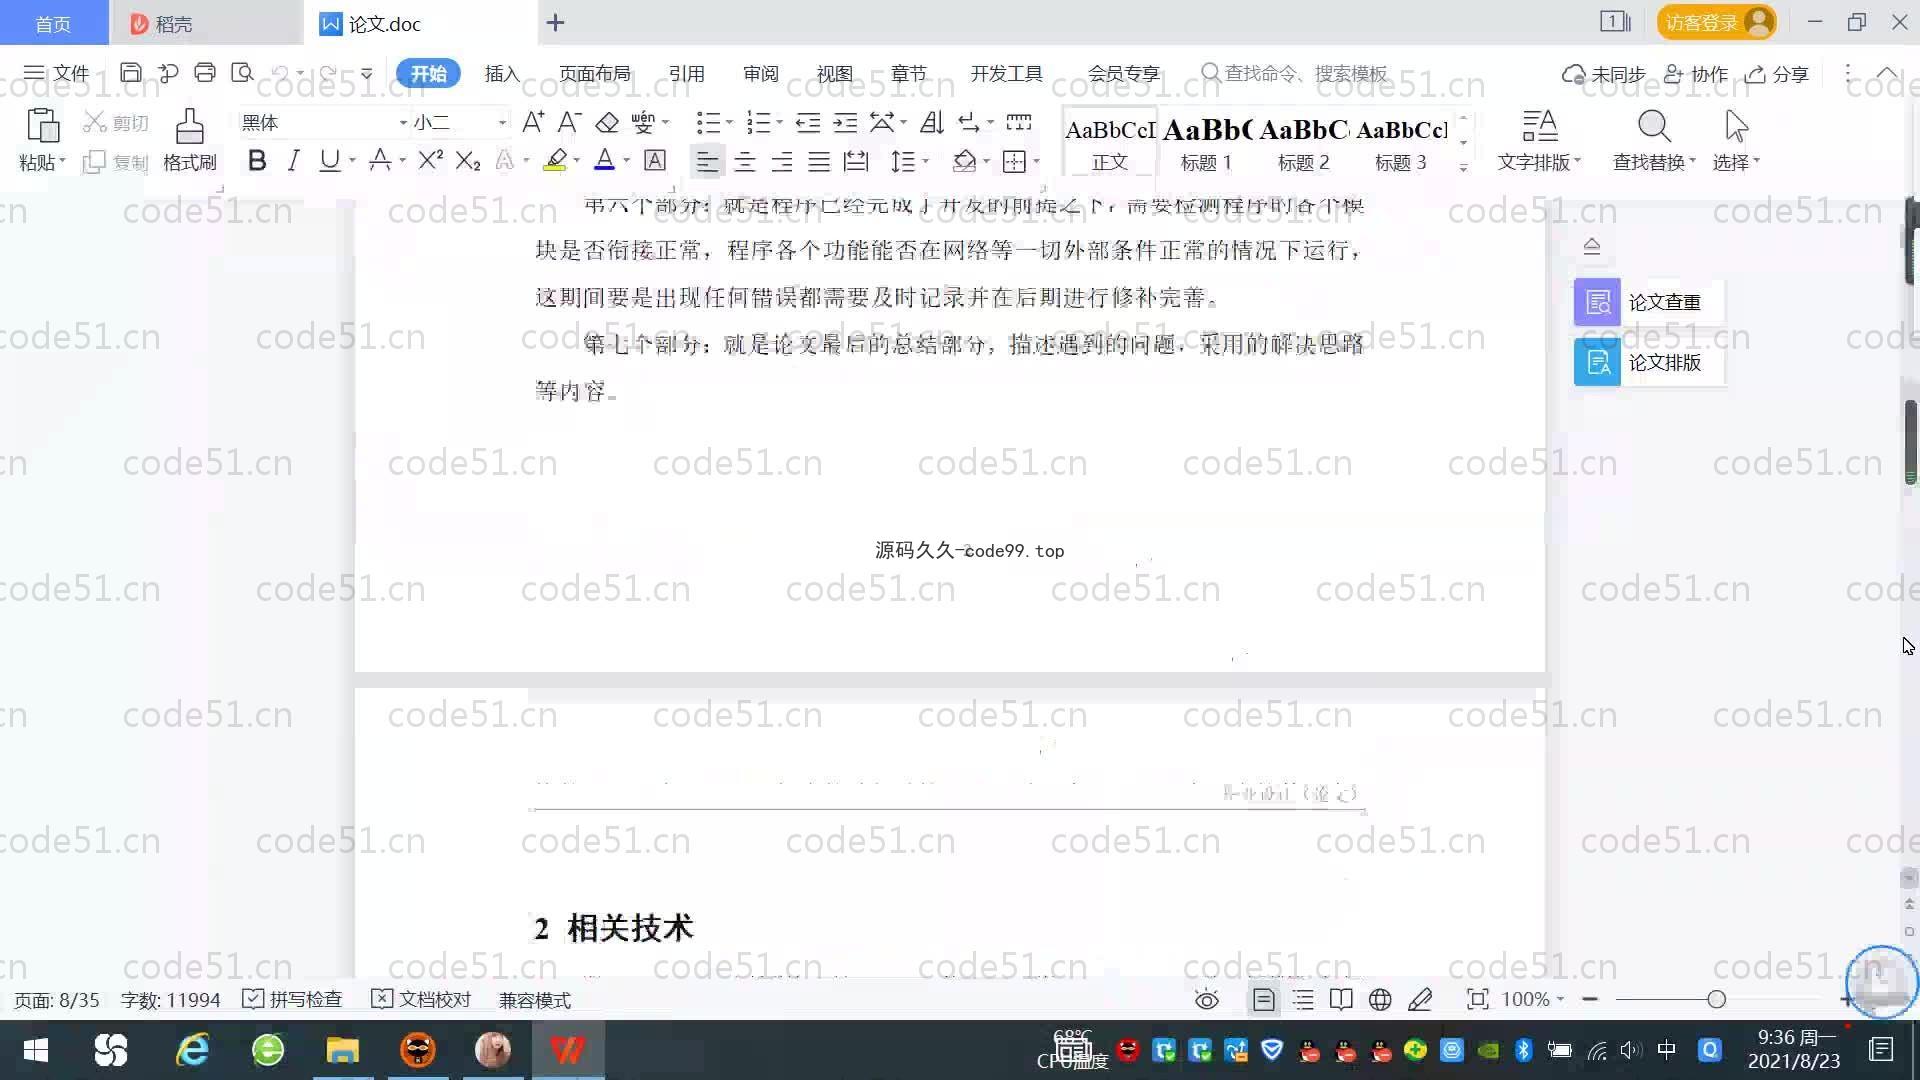Click the 未同步 sync status button

pos(1604,74)
